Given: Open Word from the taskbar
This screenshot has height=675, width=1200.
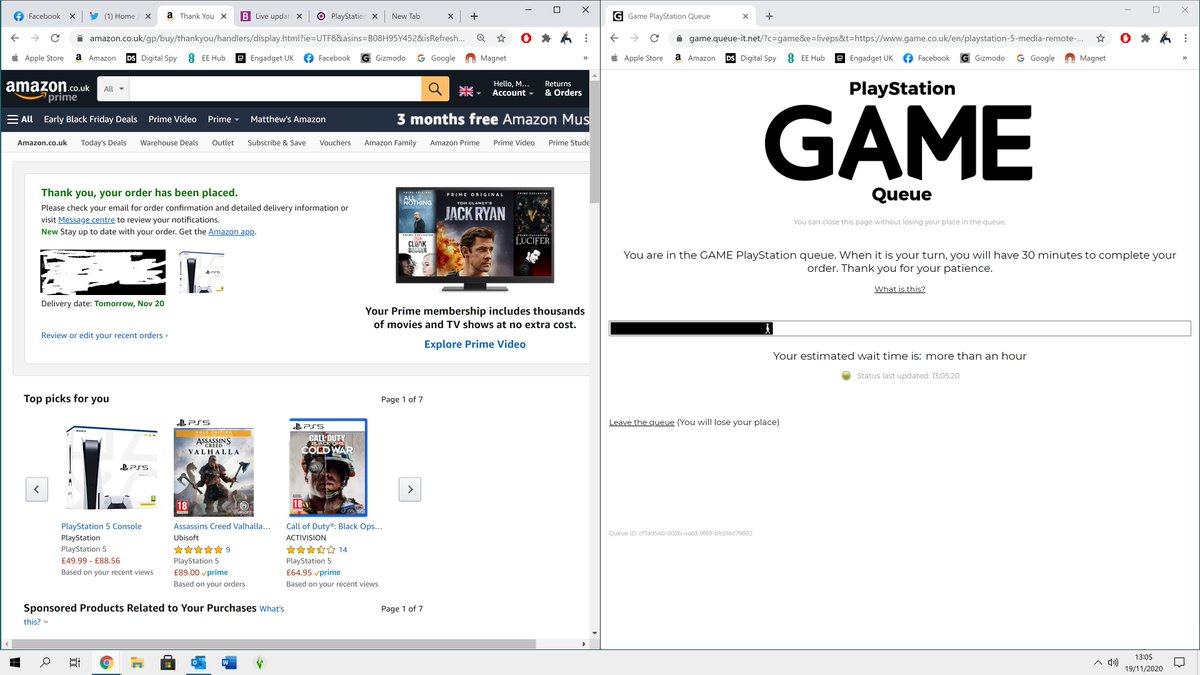Looking at the screenshot, I should [x=228, y=662].
